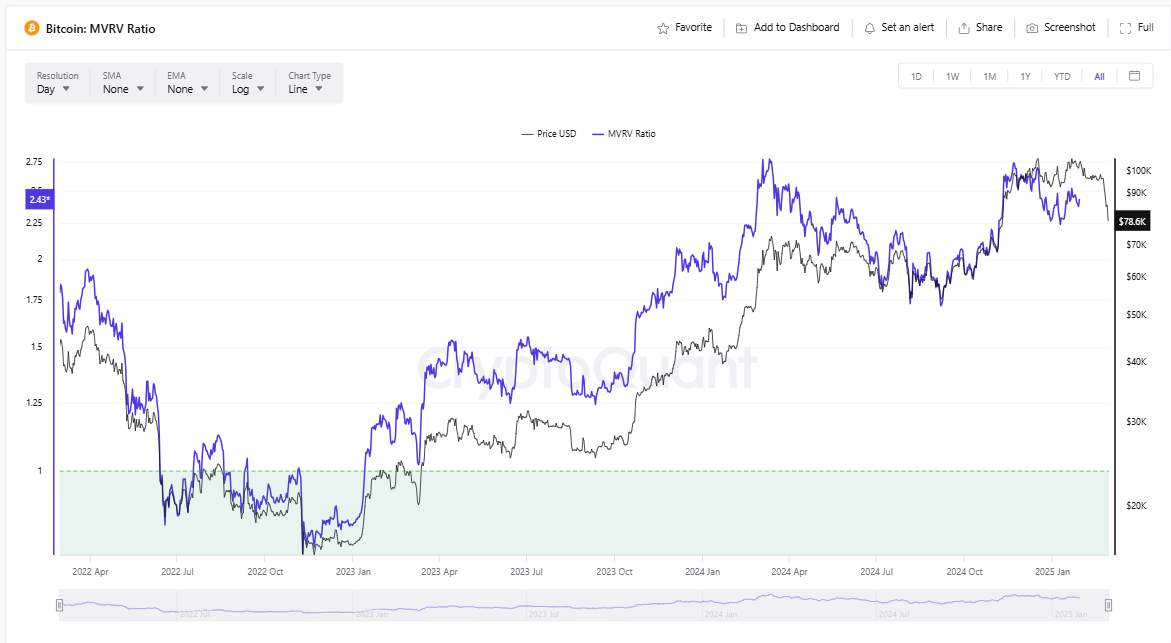
Task: Click the orange Bitcoin logo icon
Action: [31, 28]
